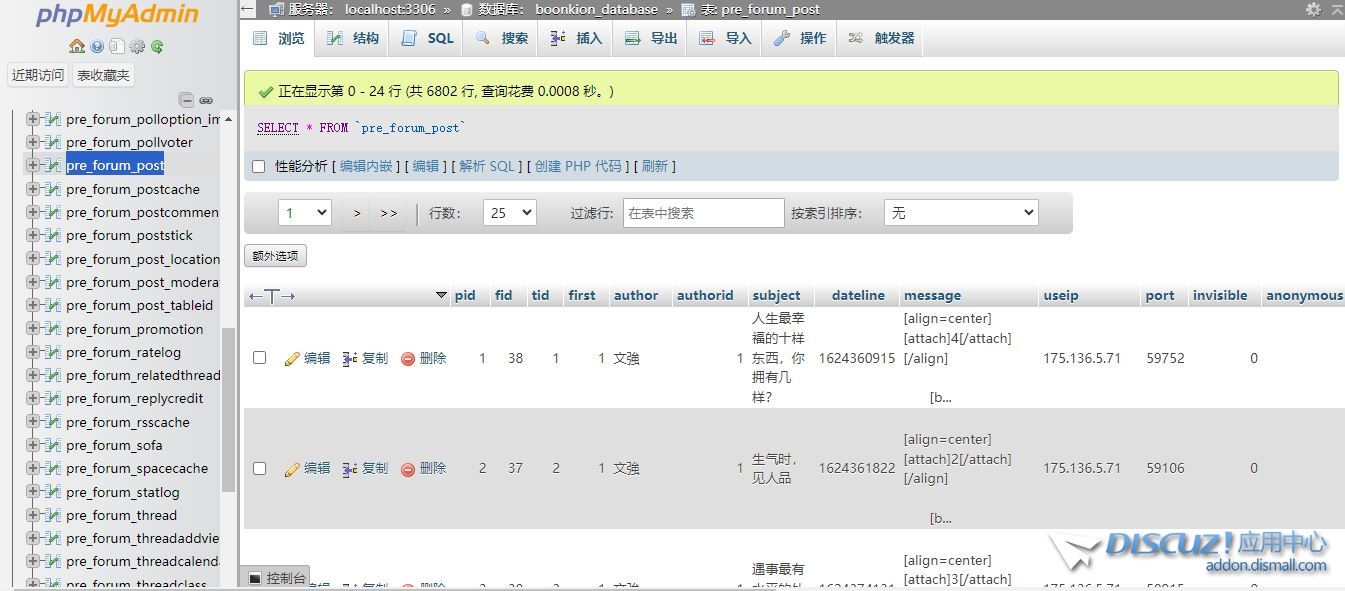This screenshot has width=1345, height=591.
Task: Open navigation panel settings gear icon
Action: pos(137,46)
